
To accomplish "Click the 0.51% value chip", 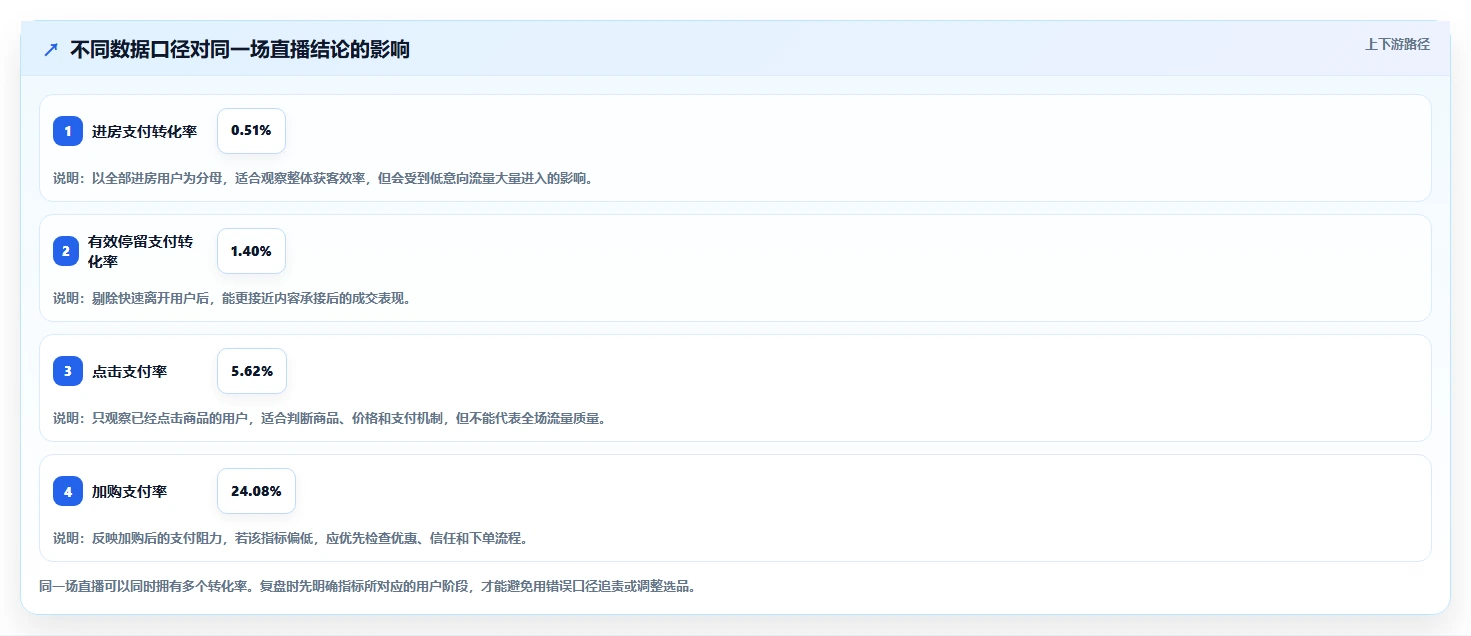I will click(251, 131).
